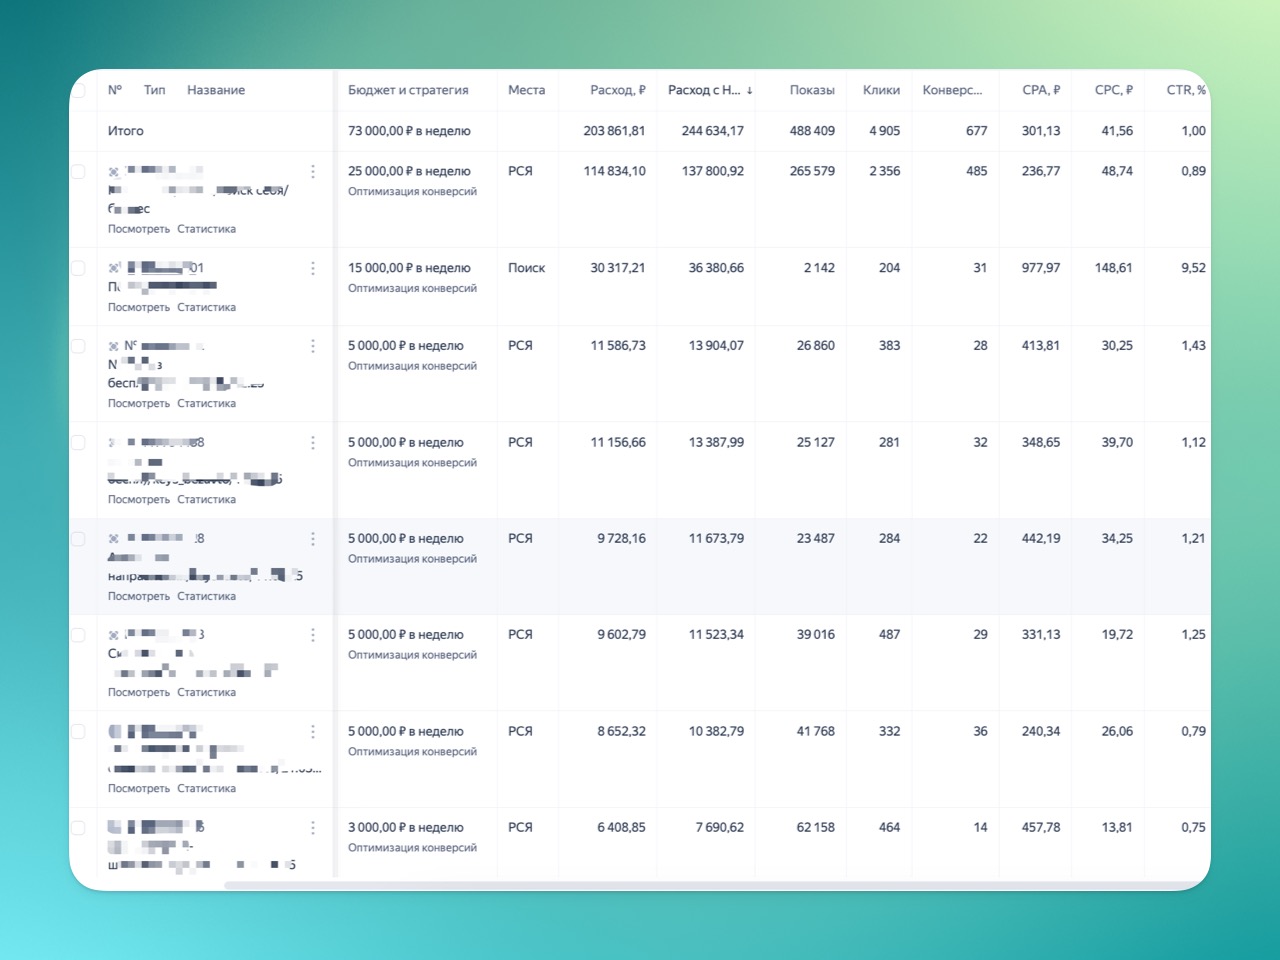Click three-dot icon in highlighted 9 728,16 row
Image resolution: width=1280 pixels, height=960 pixels.
313,539
